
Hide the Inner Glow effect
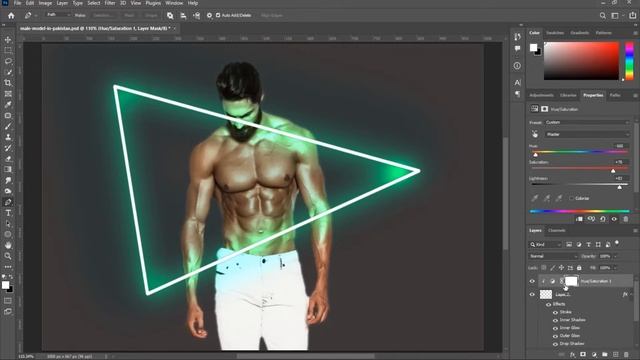(x=555, y=328)
